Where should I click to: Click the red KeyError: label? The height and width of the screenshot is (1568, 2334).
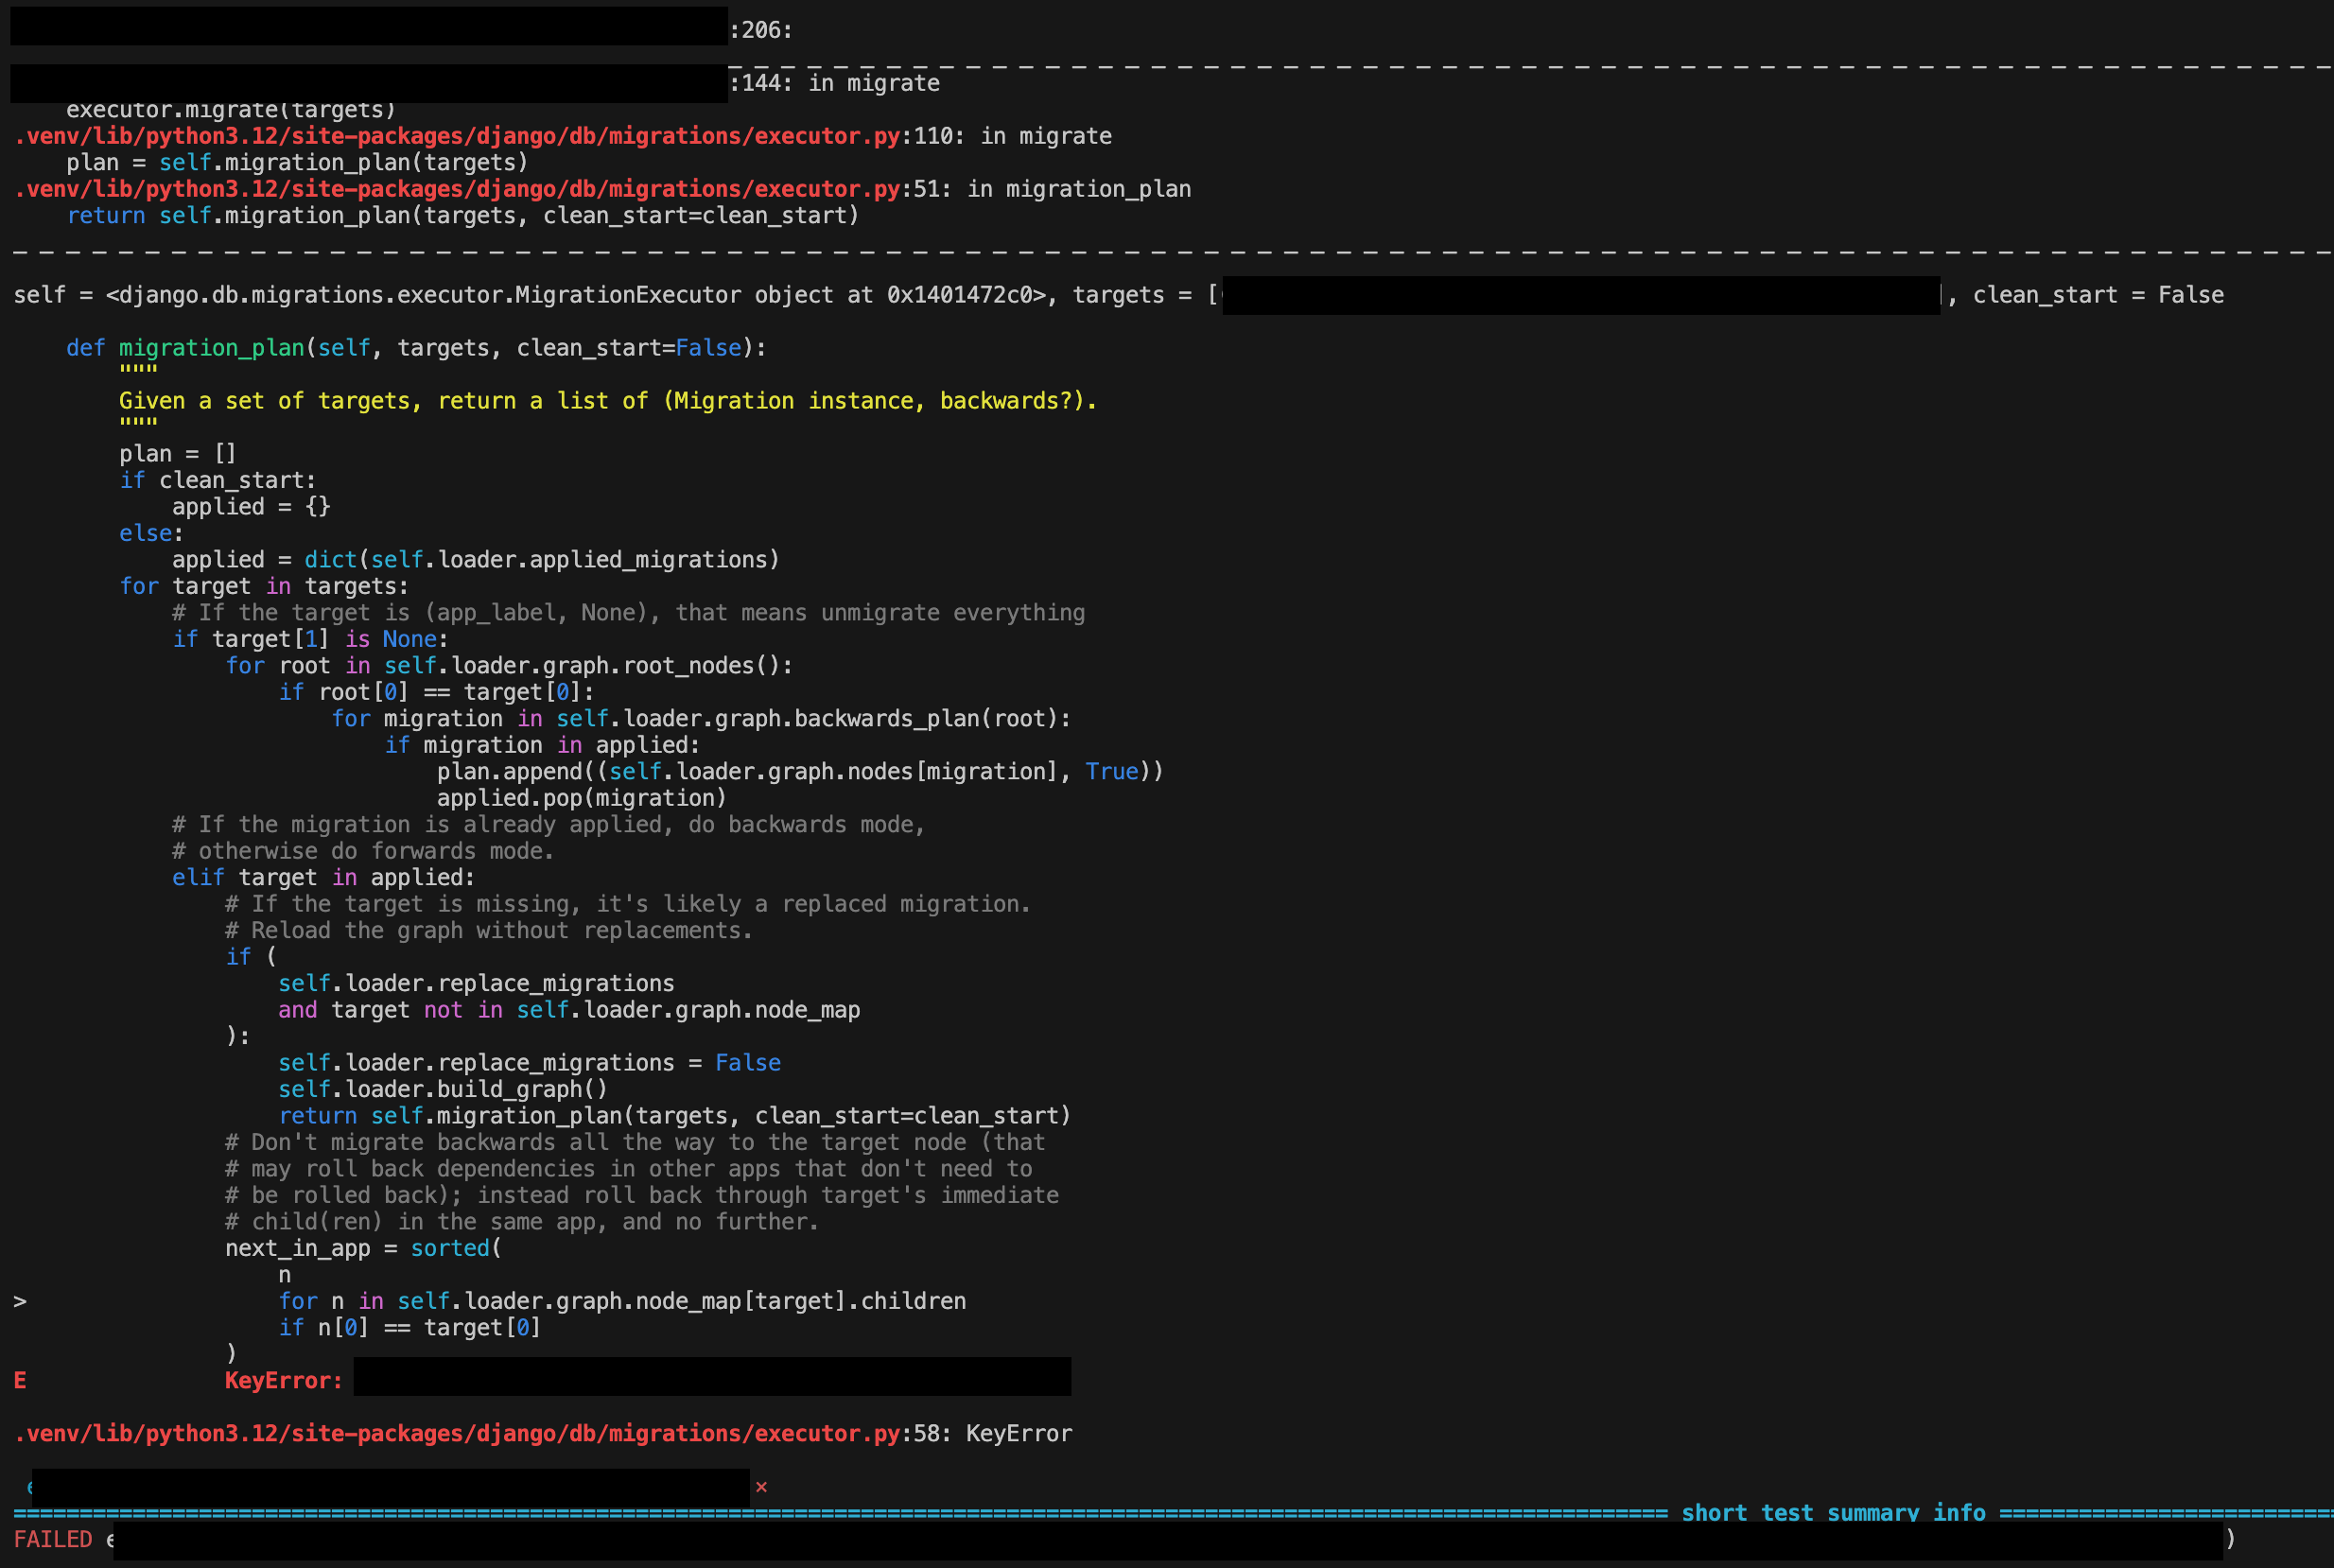click(x=283, y=1381)
